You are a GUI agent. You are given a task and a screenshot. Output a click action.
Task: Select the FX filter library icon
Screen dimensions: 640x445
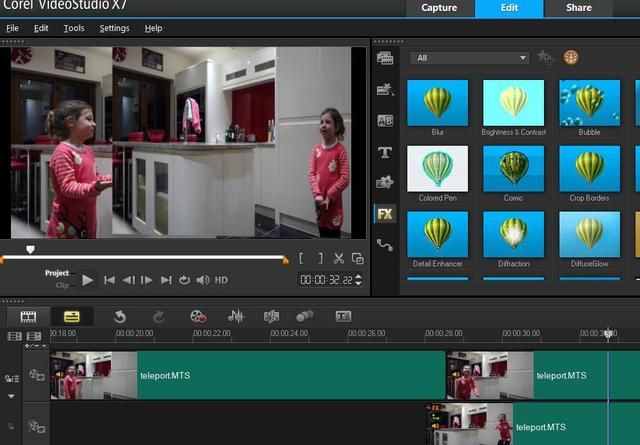click(x=385, y=214)
